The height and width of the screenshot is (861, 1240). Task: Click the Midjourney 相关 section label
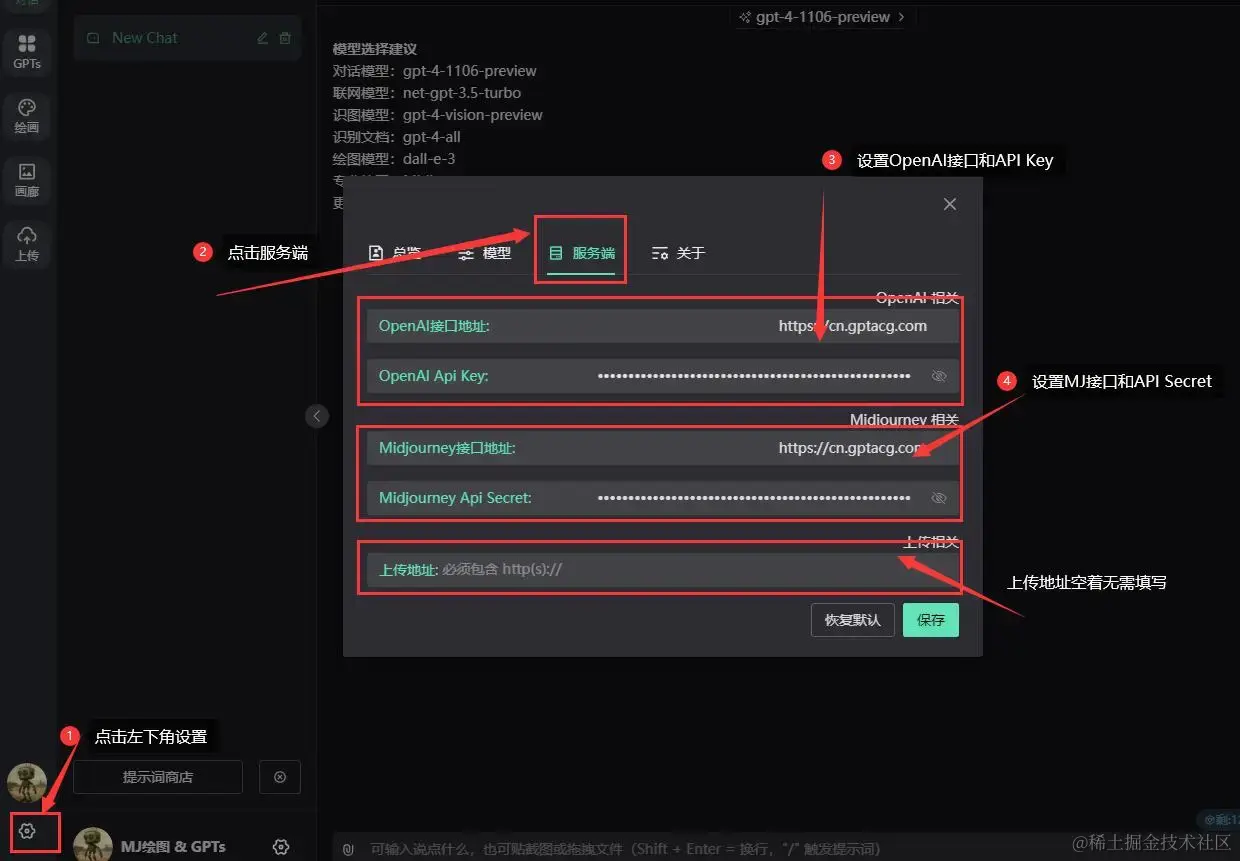tap(904, 420)
